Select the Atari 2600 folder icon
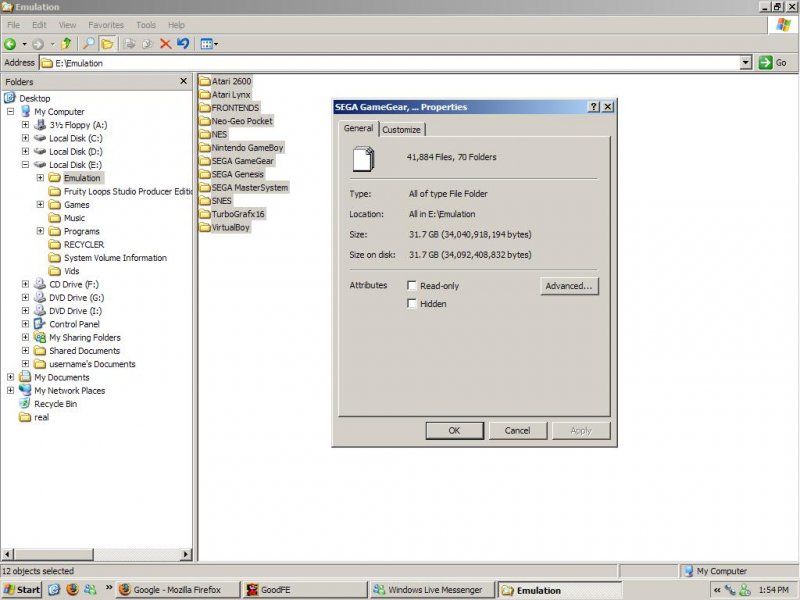This screenshot has height=600, width=800. [x=205, y=81]
